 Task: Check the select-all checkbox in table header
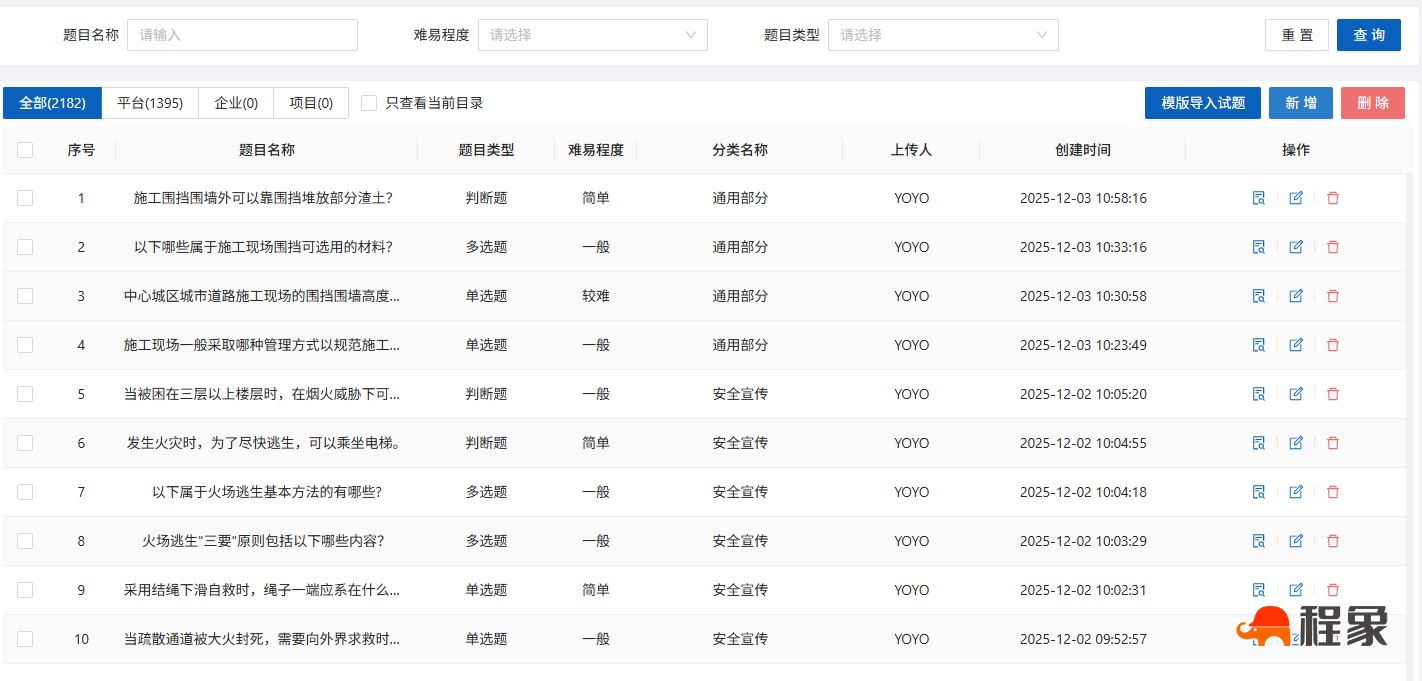(x=25, y=148)
